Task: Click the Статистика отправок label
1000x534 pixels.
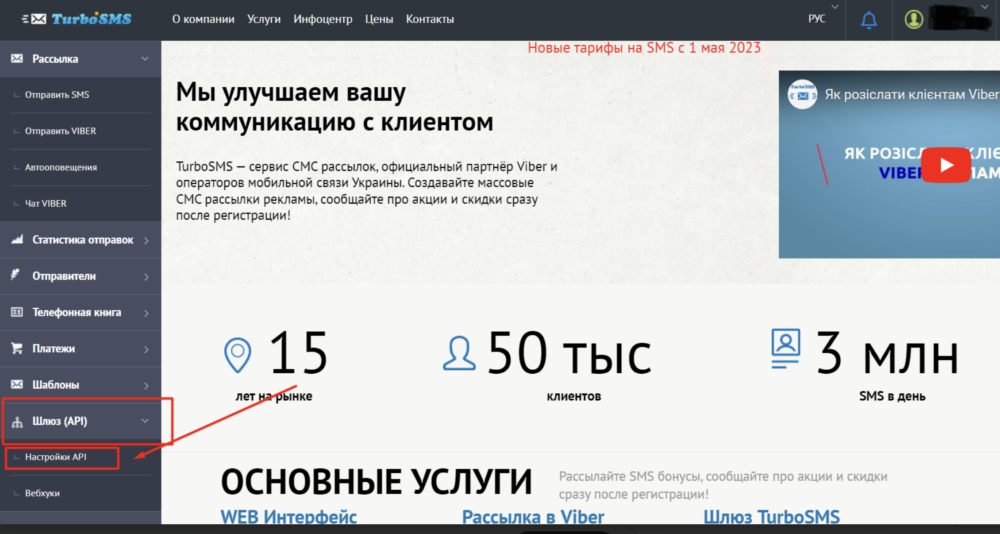Action: 83,241
